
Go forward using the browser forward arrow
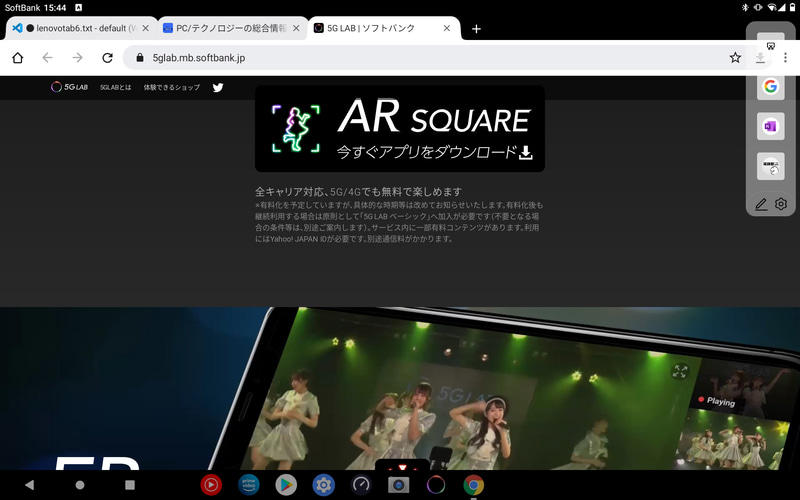tap(78, 58)
